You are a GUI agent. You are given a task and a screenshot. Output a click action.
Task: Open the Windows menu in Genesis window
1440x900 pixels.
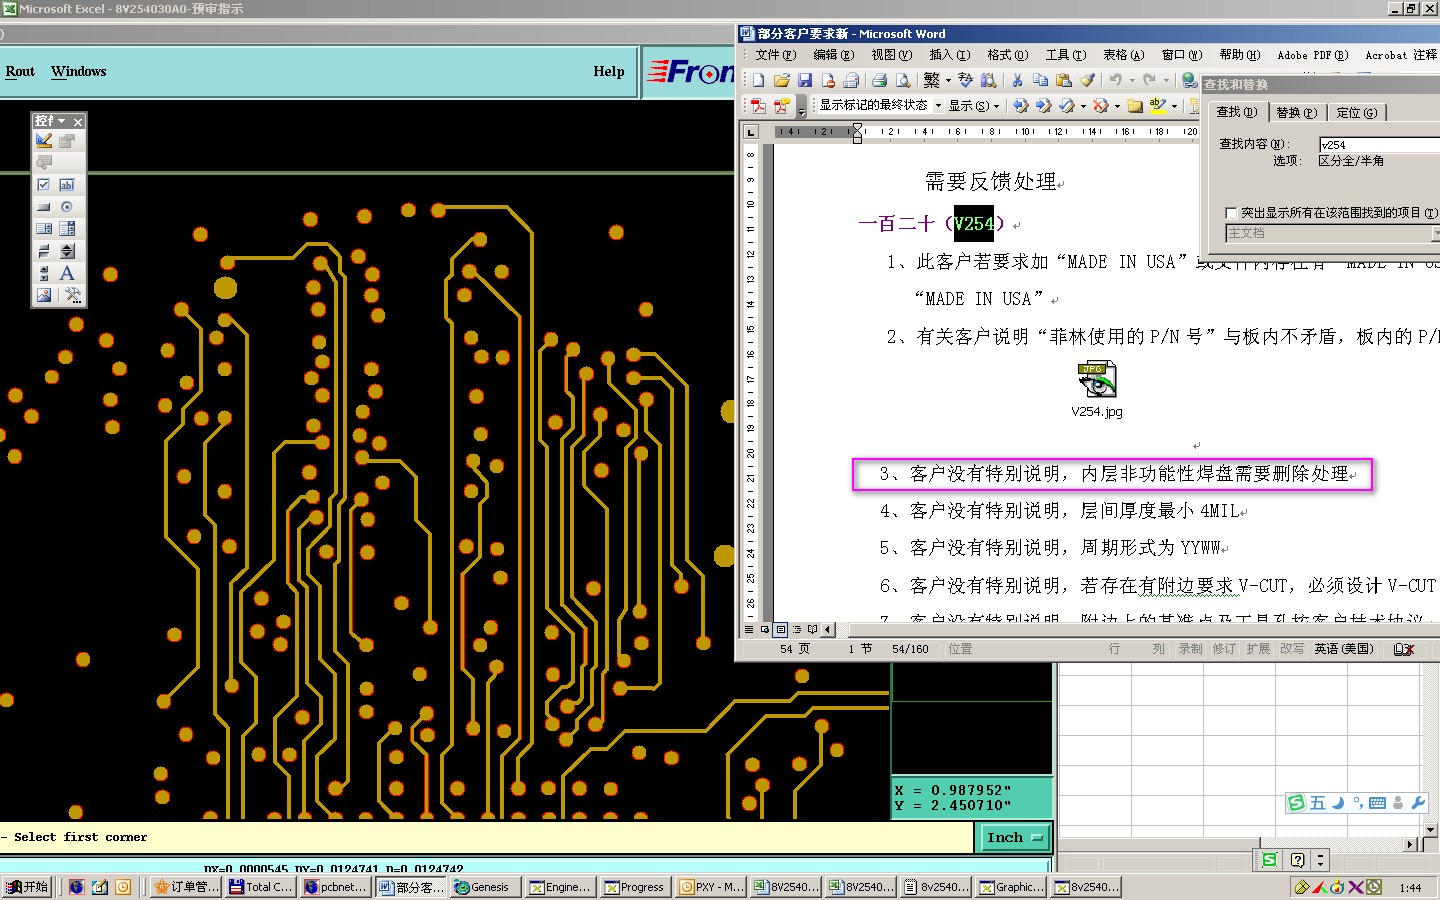(78, 72)
